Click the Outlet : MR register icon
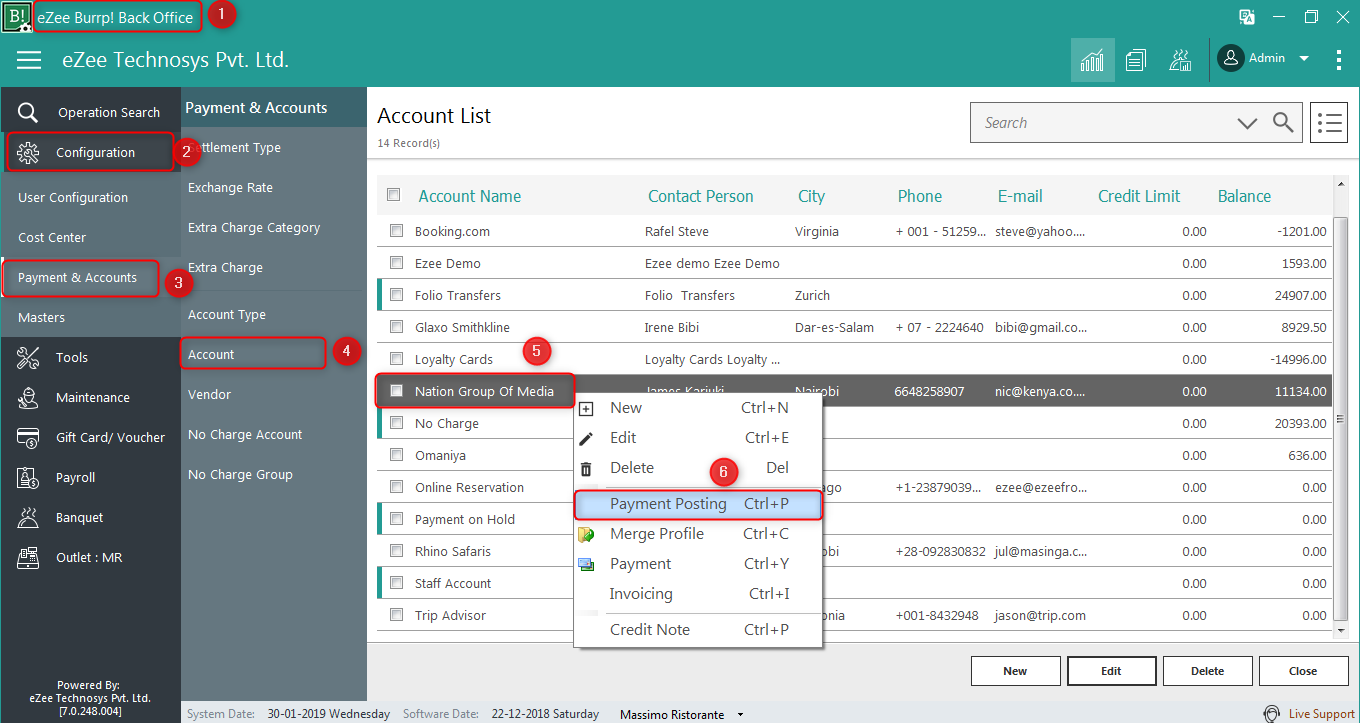 pyautogui.click(x=29, y=557)
